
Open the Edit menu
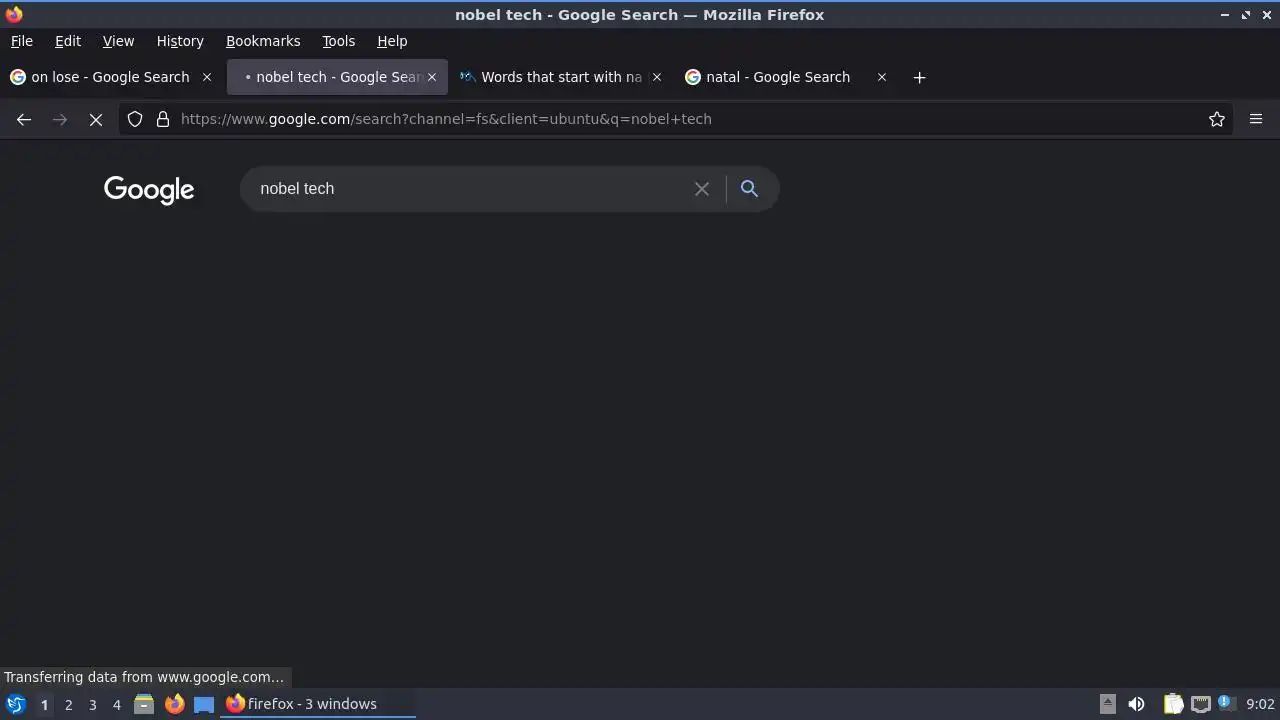(68, 41)
